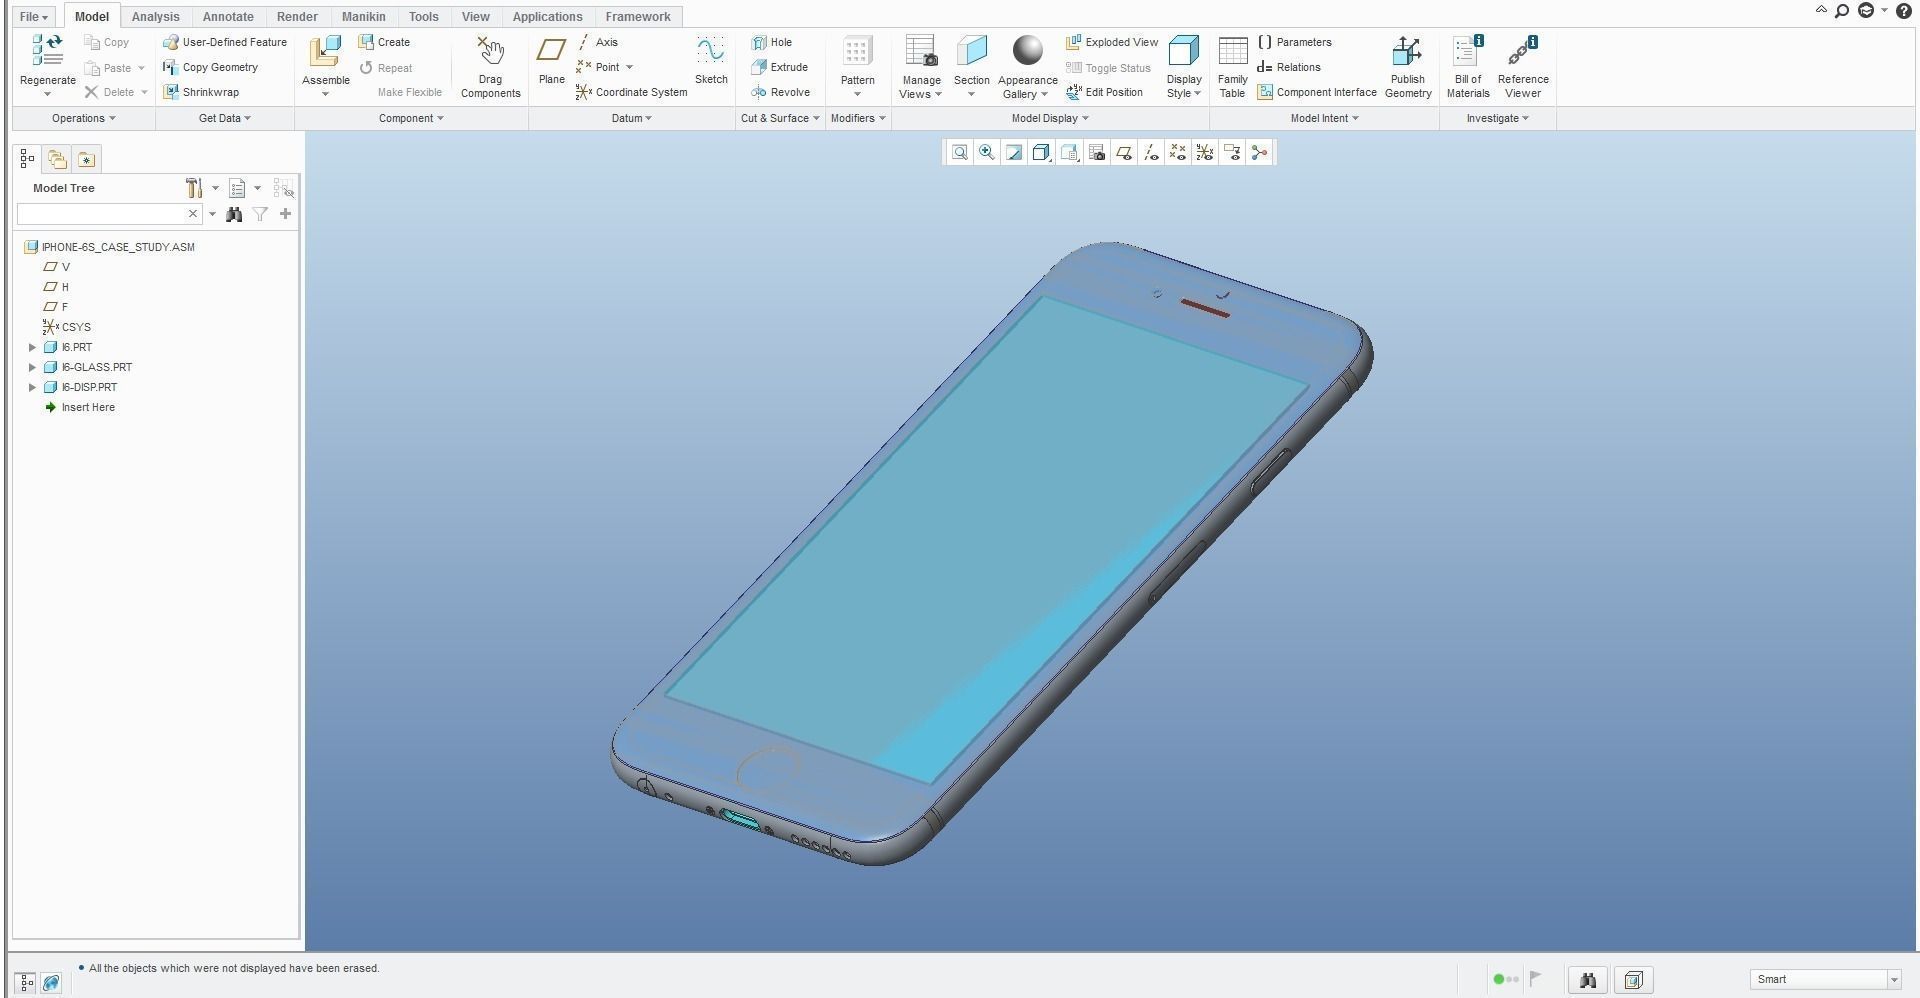Screen dimensions: 1920x998
Task: Open View Manager camera icon in graphics toolbar
Action: [1096, 152]
